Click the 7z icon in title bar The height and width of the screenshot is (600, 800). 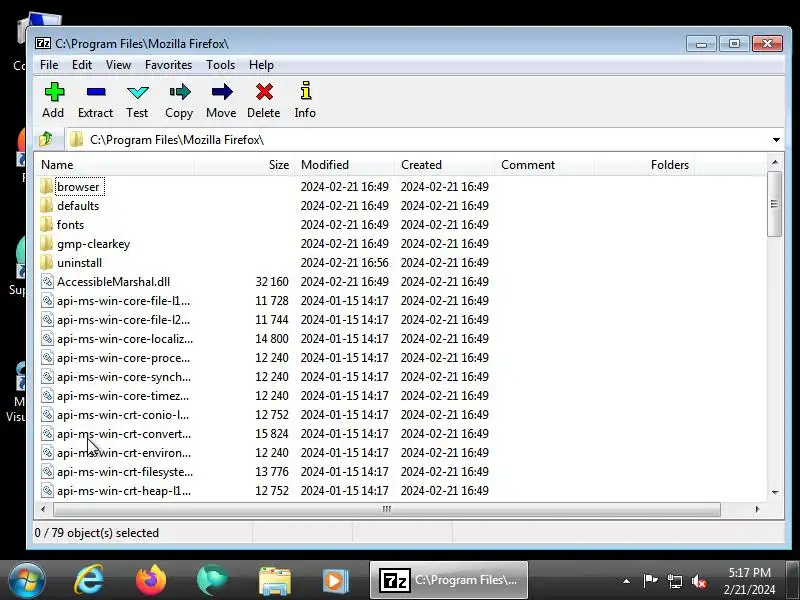(43, 43)
